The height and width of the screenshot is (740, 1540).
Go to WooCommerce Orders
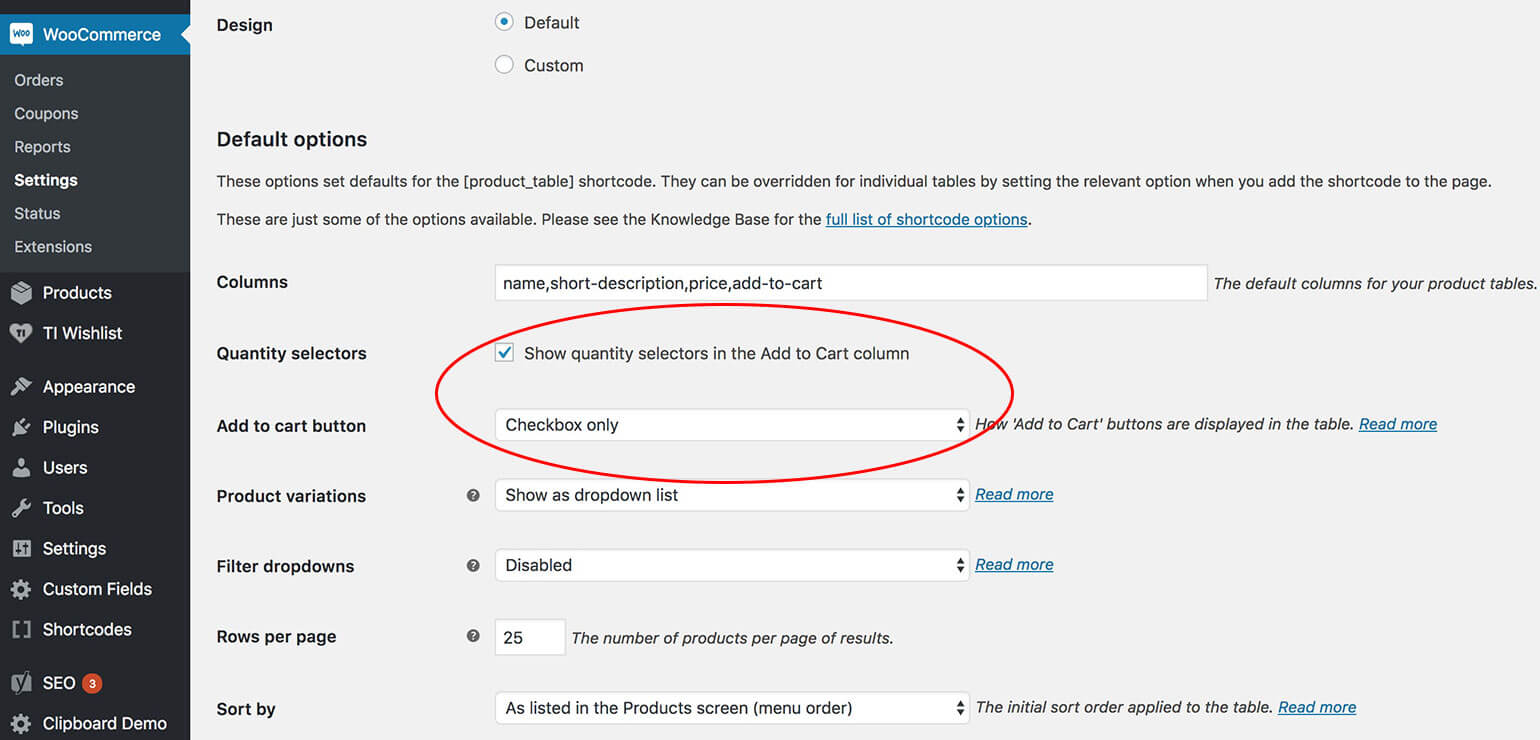pos(38,79)
